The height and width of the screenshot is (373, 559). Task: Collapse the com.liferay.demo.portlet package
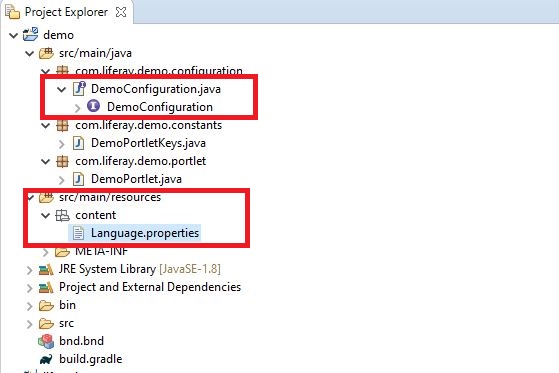pos(46,162)
